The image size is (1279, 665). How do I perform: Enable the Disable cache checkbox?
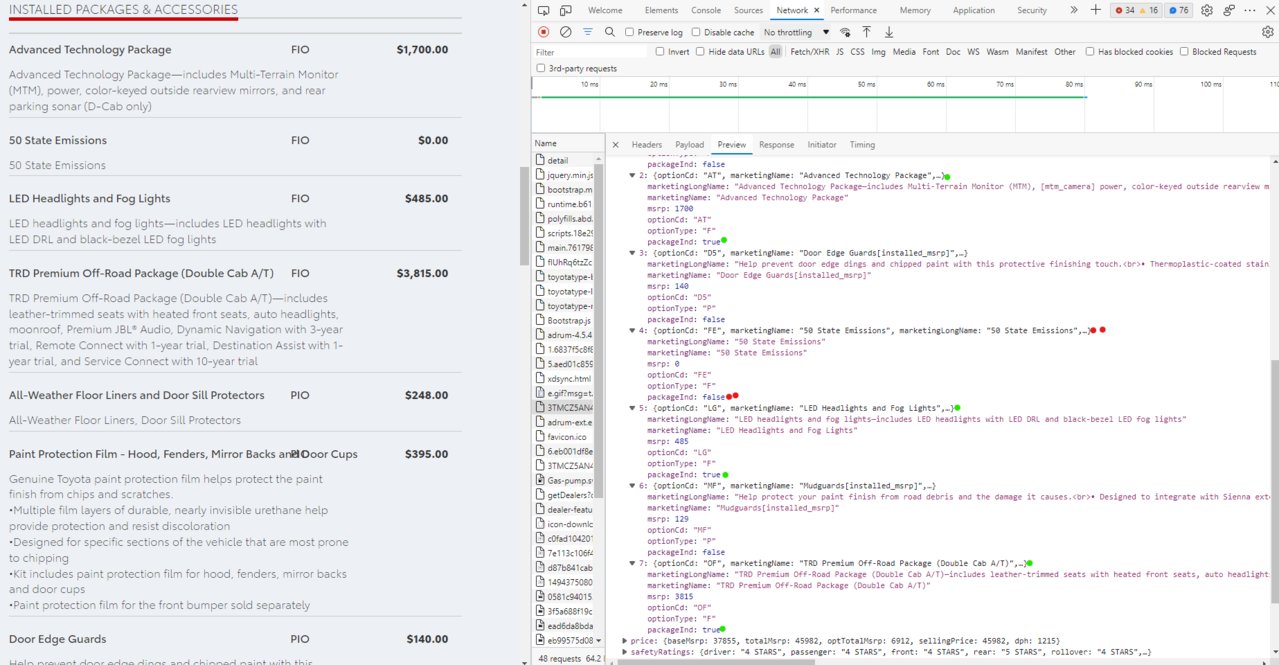tap(697, 32)
